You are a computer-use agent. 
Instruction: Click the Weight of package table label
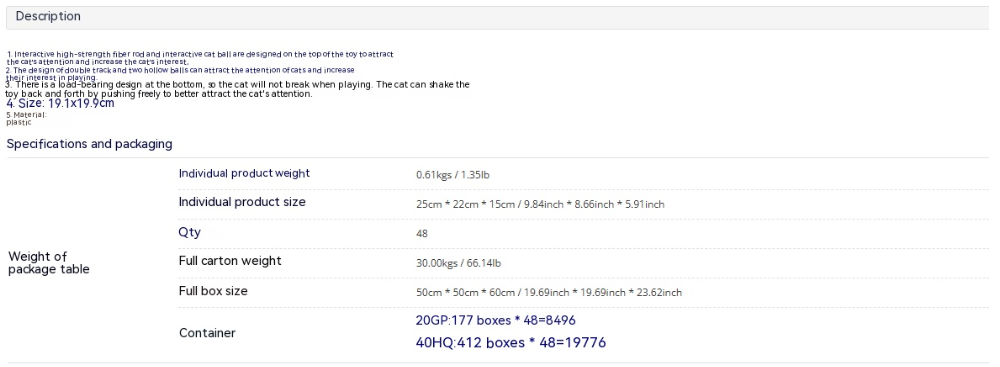point(48,263)
